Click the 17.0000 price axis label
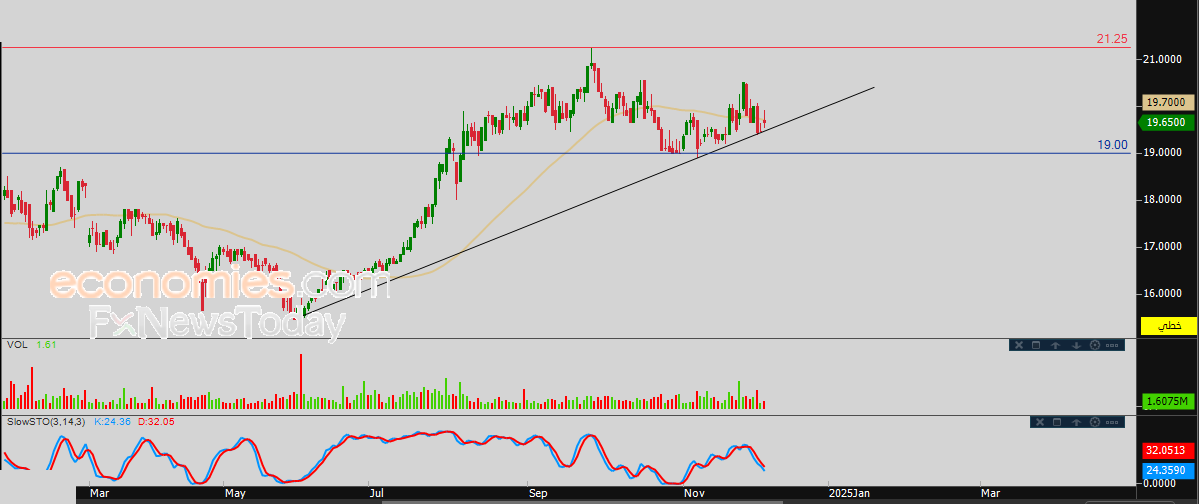This screenshot has height=504, width=1199. 1162,247
